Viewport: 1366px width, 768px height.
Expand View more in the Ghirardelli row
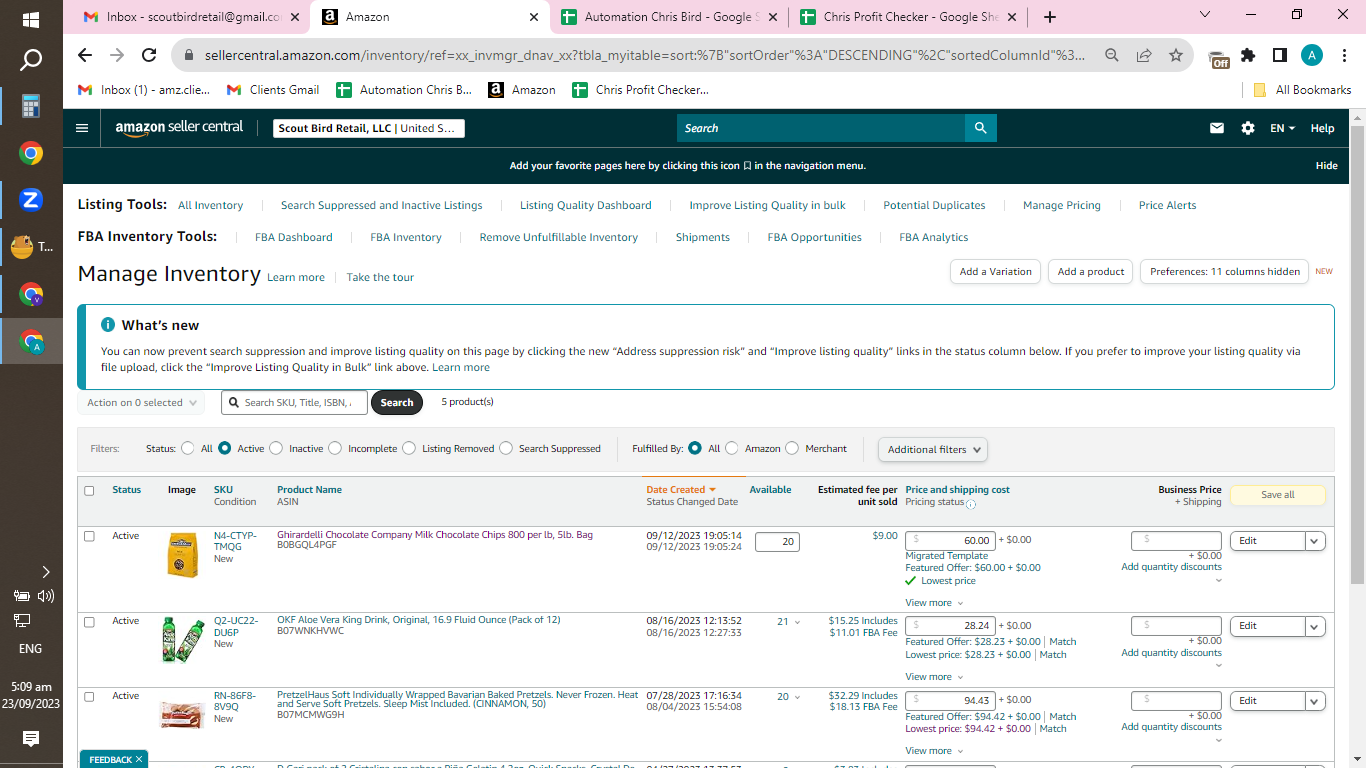pyautogui.click(x=934, y=603)
